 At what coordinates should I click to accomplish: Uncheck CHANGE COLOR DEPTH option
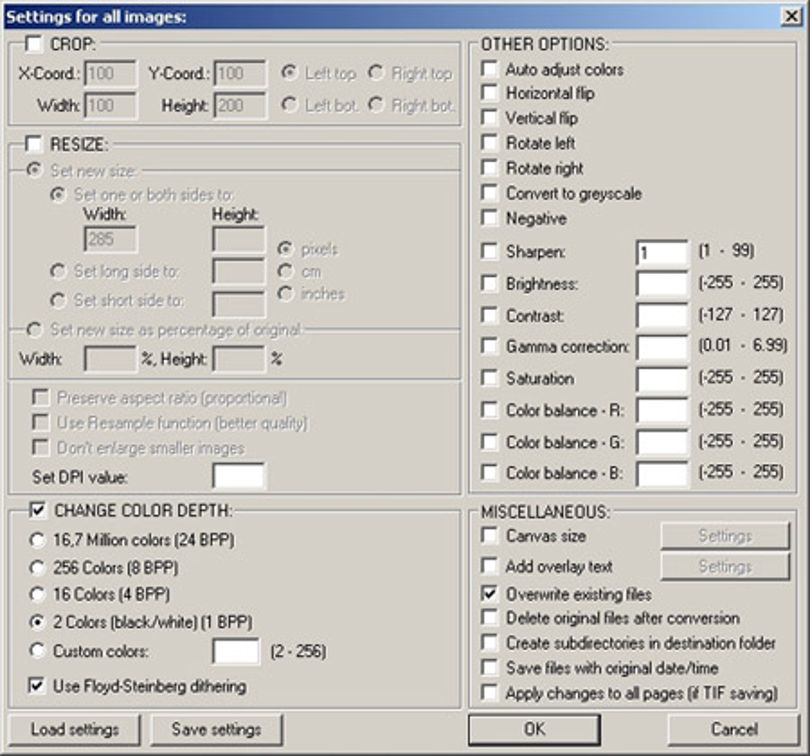pos(38,510)
